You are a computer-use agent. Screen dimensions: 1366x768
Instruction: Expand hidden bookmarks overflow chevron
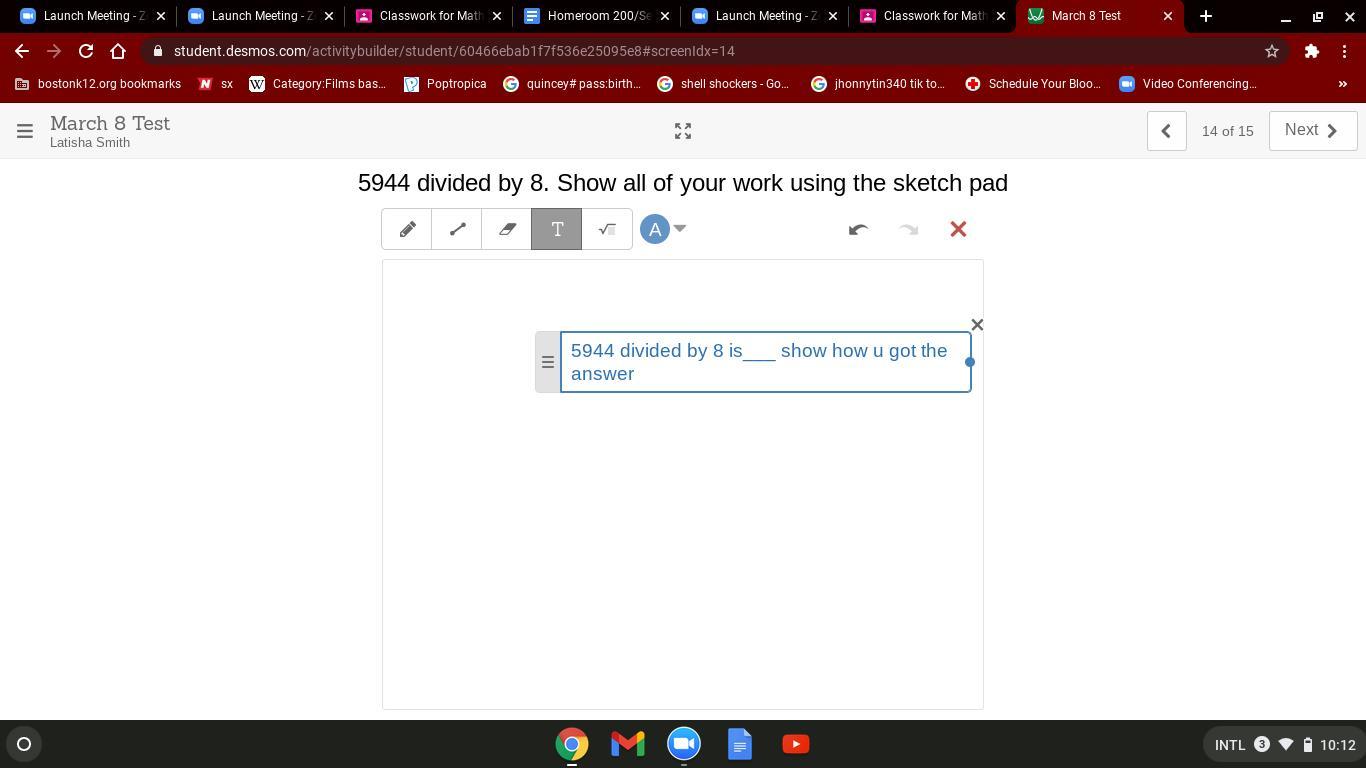(x=1342, y=84)
